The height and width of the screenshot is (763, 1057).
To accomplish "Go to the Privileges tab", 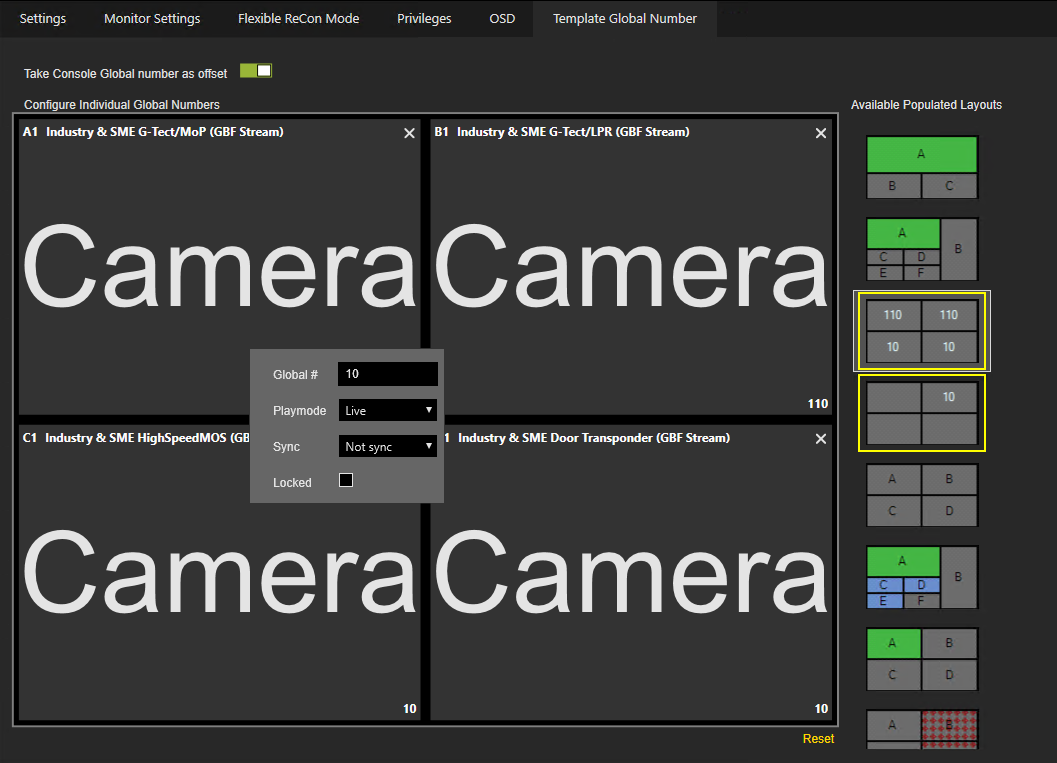I will point(424,18).
